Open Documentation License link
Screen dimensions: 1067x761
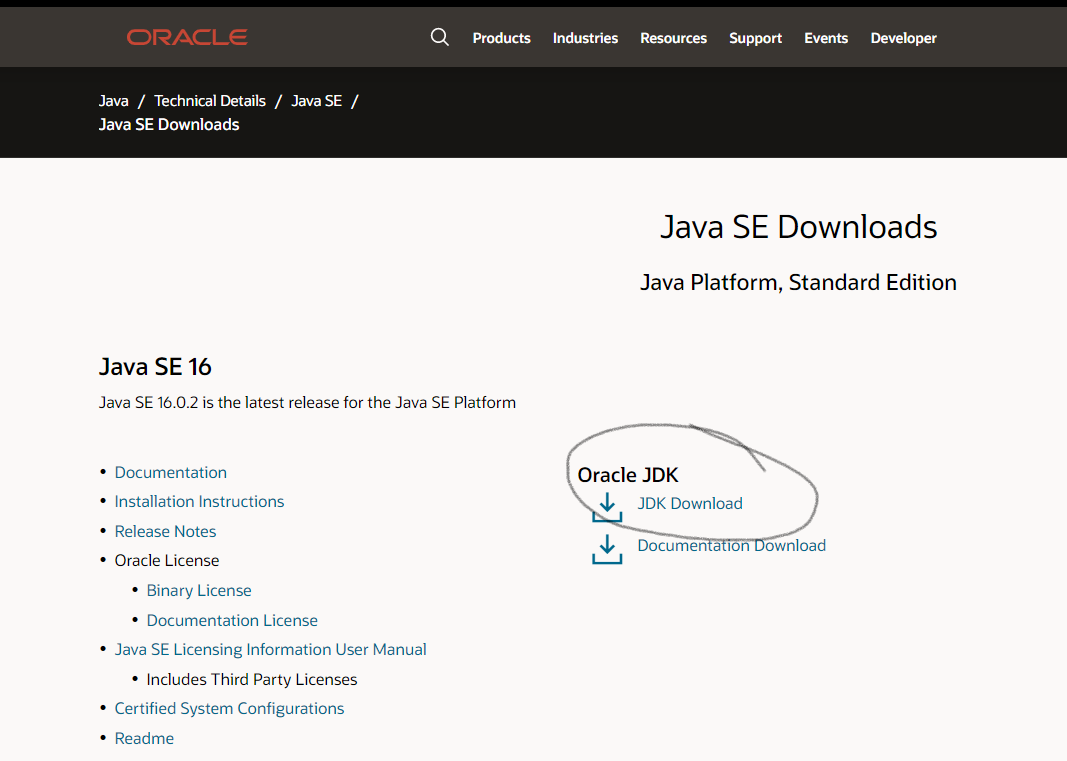coord(232,621)
